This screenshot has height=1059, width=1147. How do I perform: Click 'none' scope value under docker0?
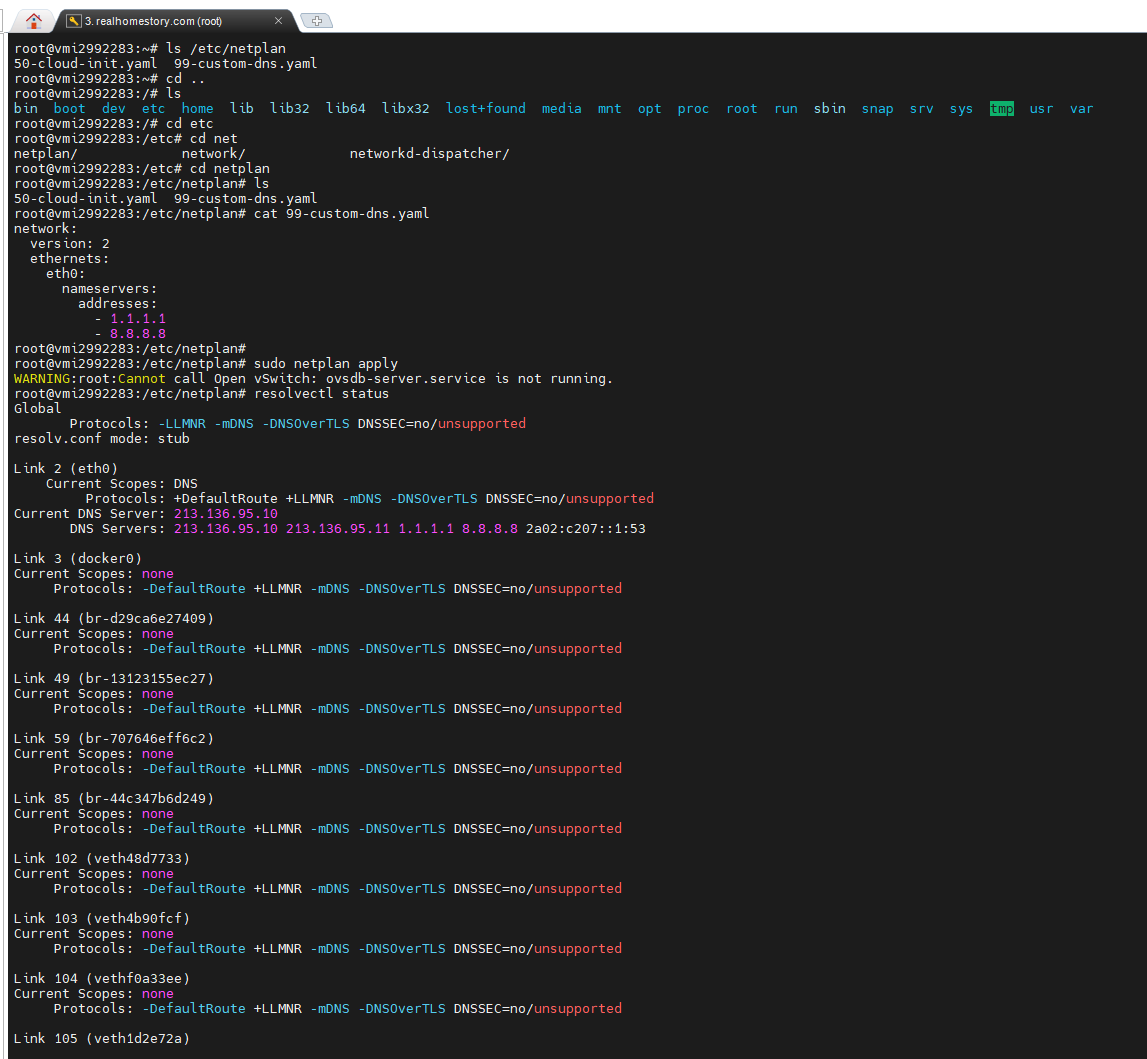tap(157, 574)
